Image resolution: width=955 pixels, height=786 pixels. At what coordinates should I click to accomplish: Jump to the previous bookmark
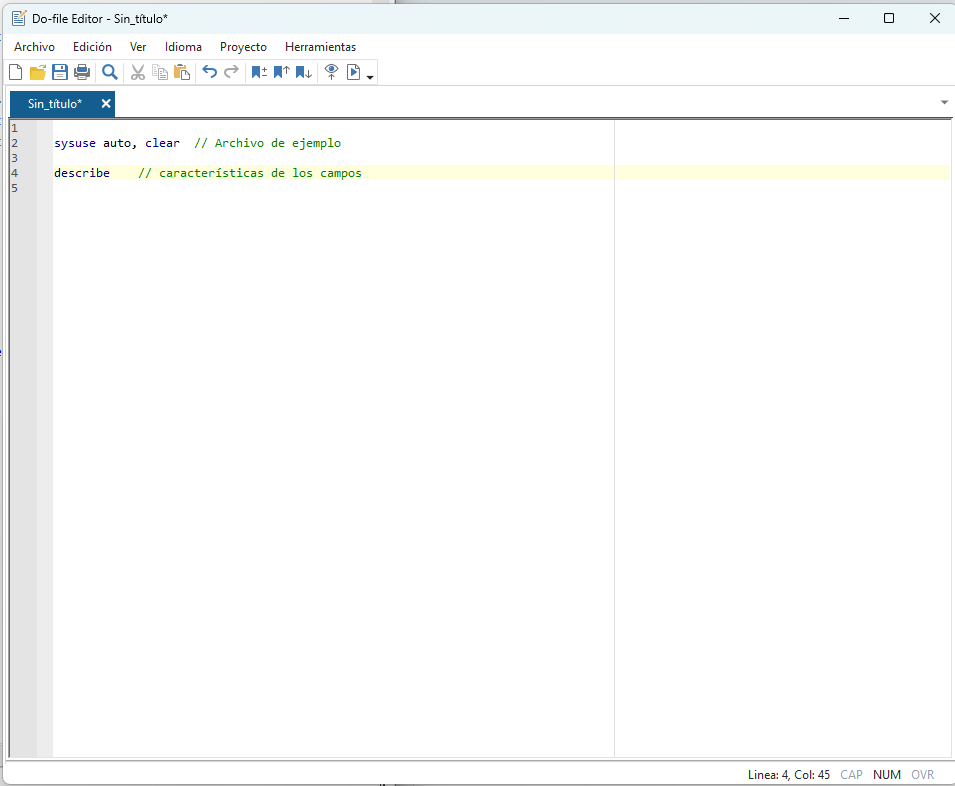(281, 72)
